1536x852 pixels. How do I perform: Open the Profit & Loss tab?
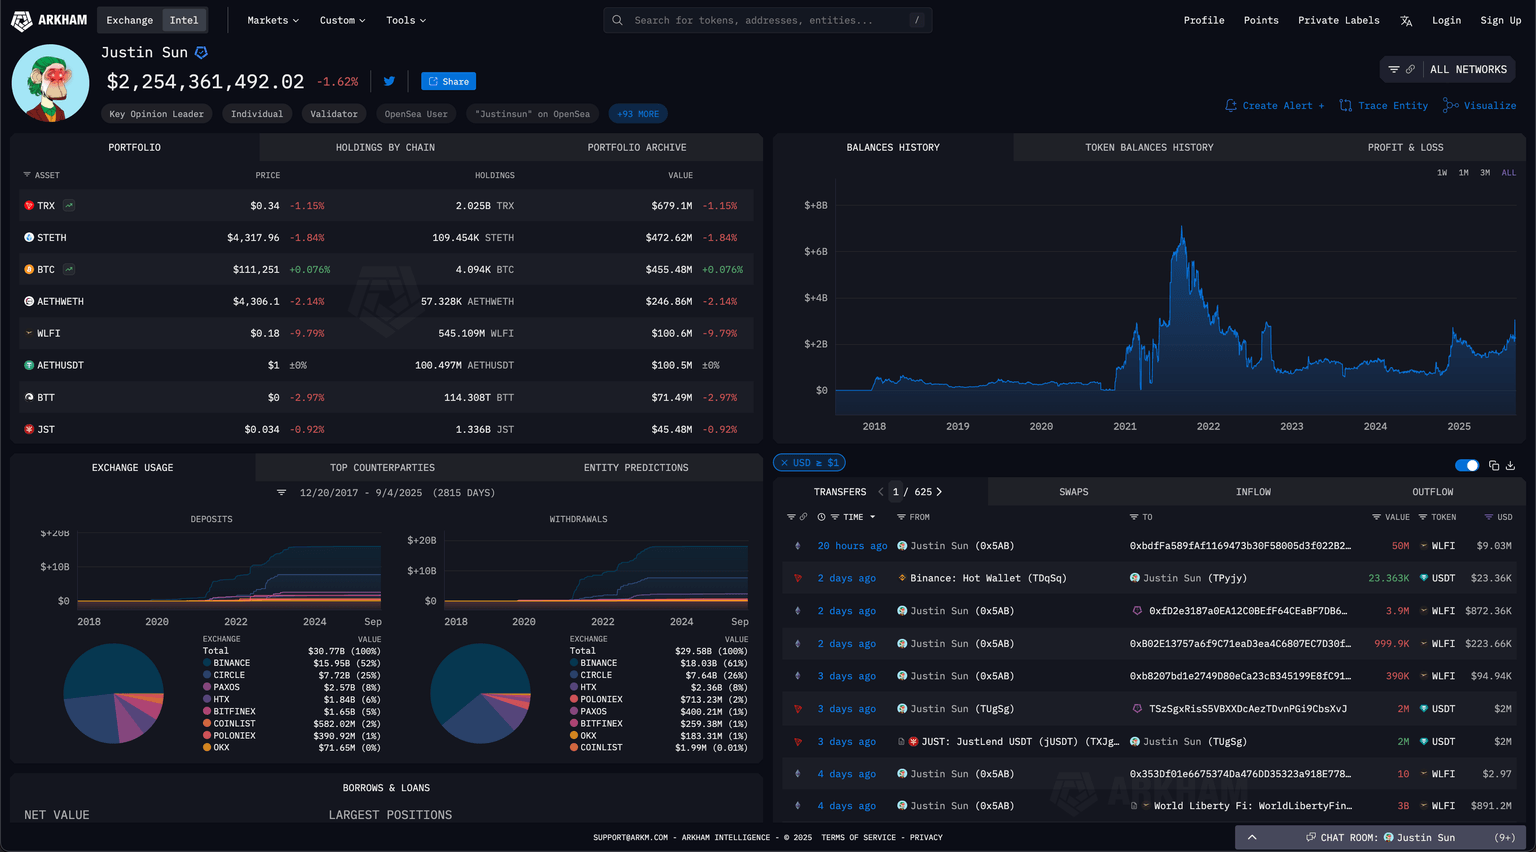click(1405, 147)
